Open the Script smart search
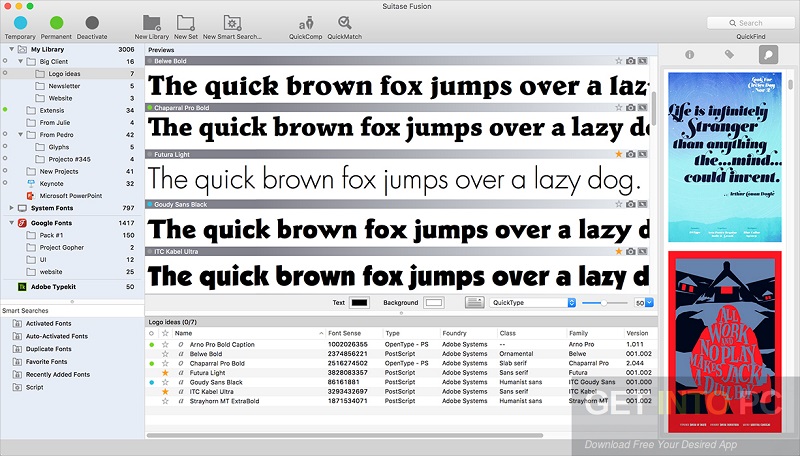The width and height of the screenshot is (800, 456). pos(34,387)
